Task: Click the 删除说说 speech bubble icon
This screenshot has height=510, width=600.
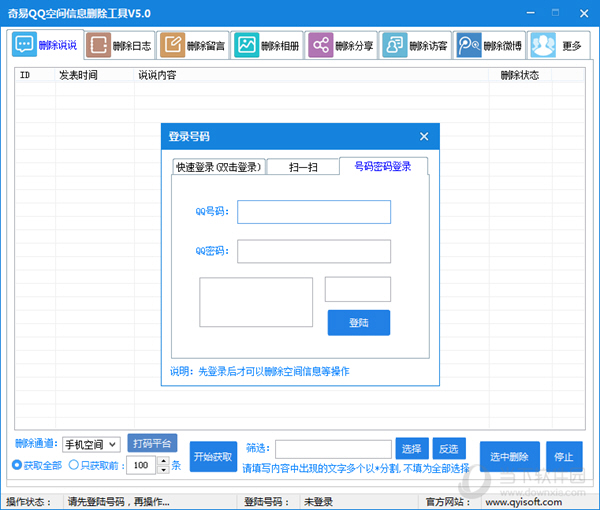Action: (24, 44)
